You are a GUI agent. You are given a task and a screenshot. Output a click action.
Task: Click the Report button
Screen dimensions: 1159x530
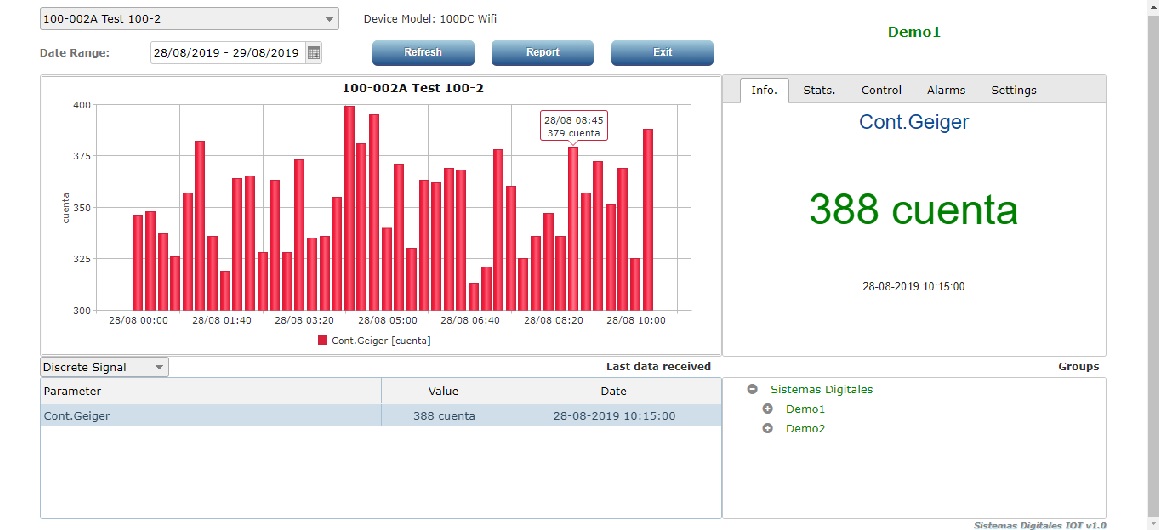542,52
